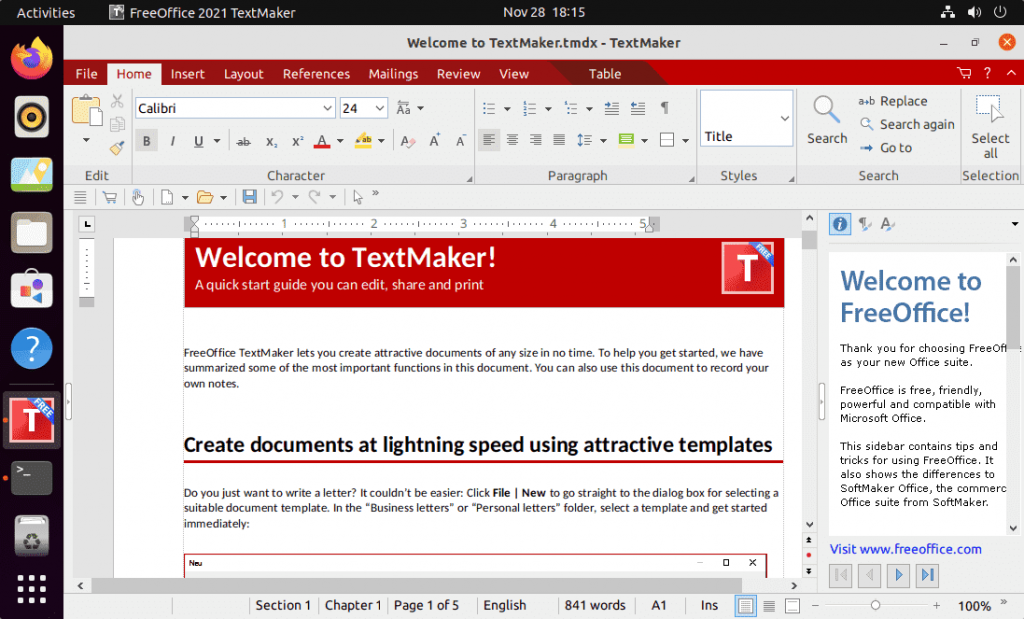Center the paragraph
This screenshot has height=619, width=1024.
pyautogui.click(x=513, y=140)
